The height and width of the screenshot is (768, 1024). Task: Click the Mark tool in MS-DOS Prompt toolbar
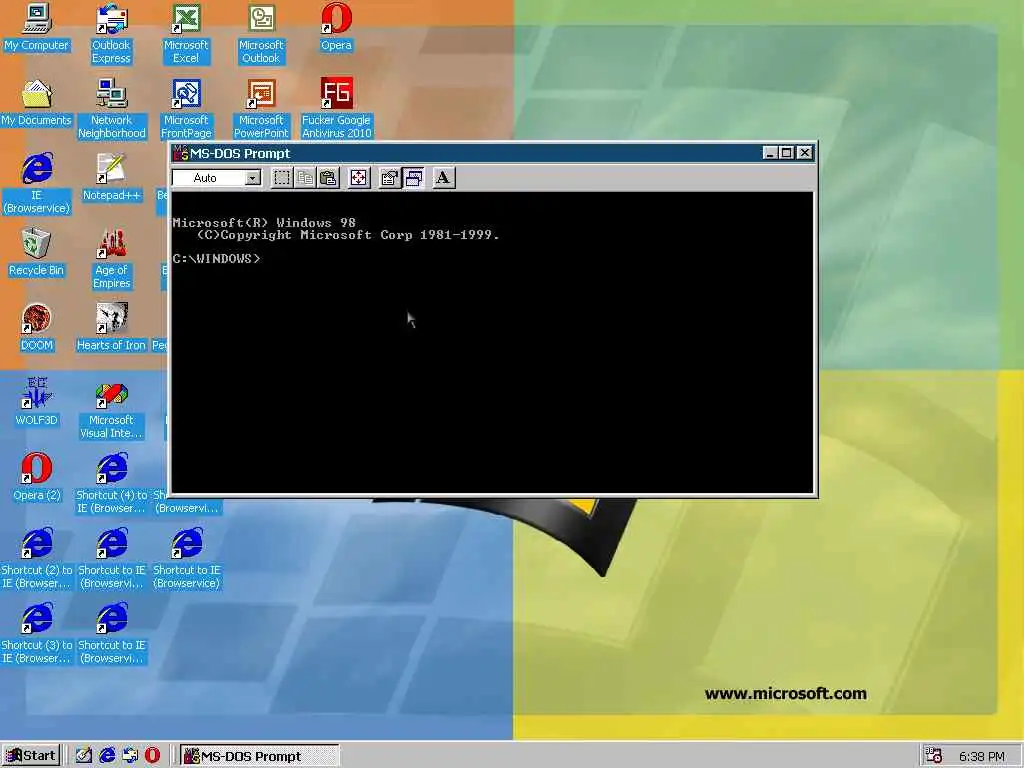[x=281, y=178]
